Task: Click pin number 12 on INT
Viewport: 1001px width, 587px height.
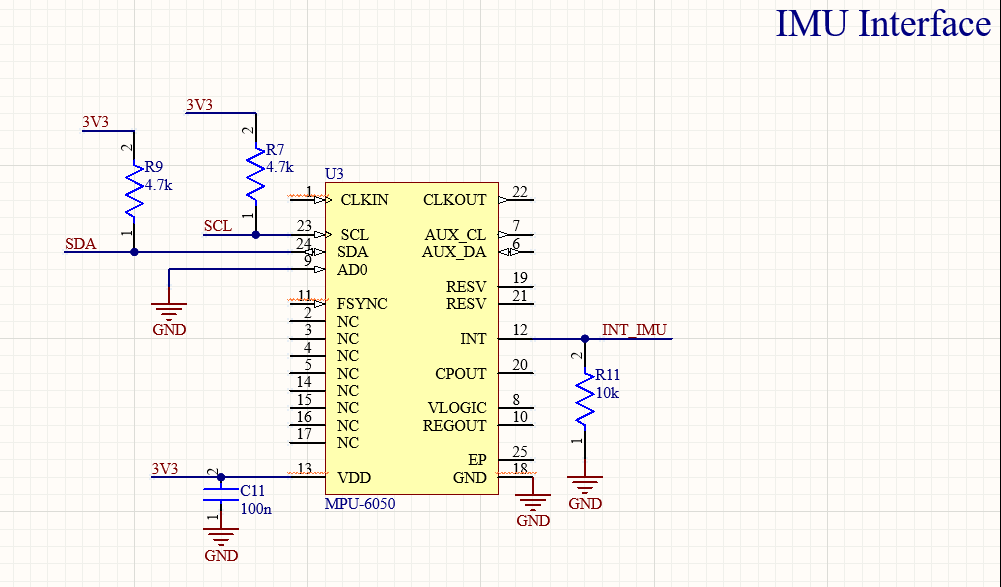Action: click(520, 330)
